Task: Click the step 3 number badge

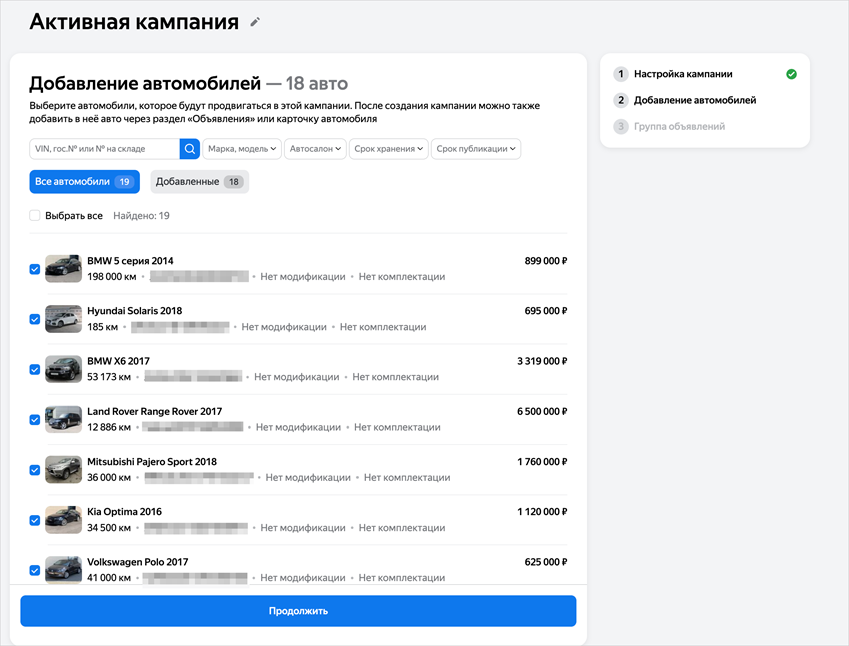Action: coord(621,126)
